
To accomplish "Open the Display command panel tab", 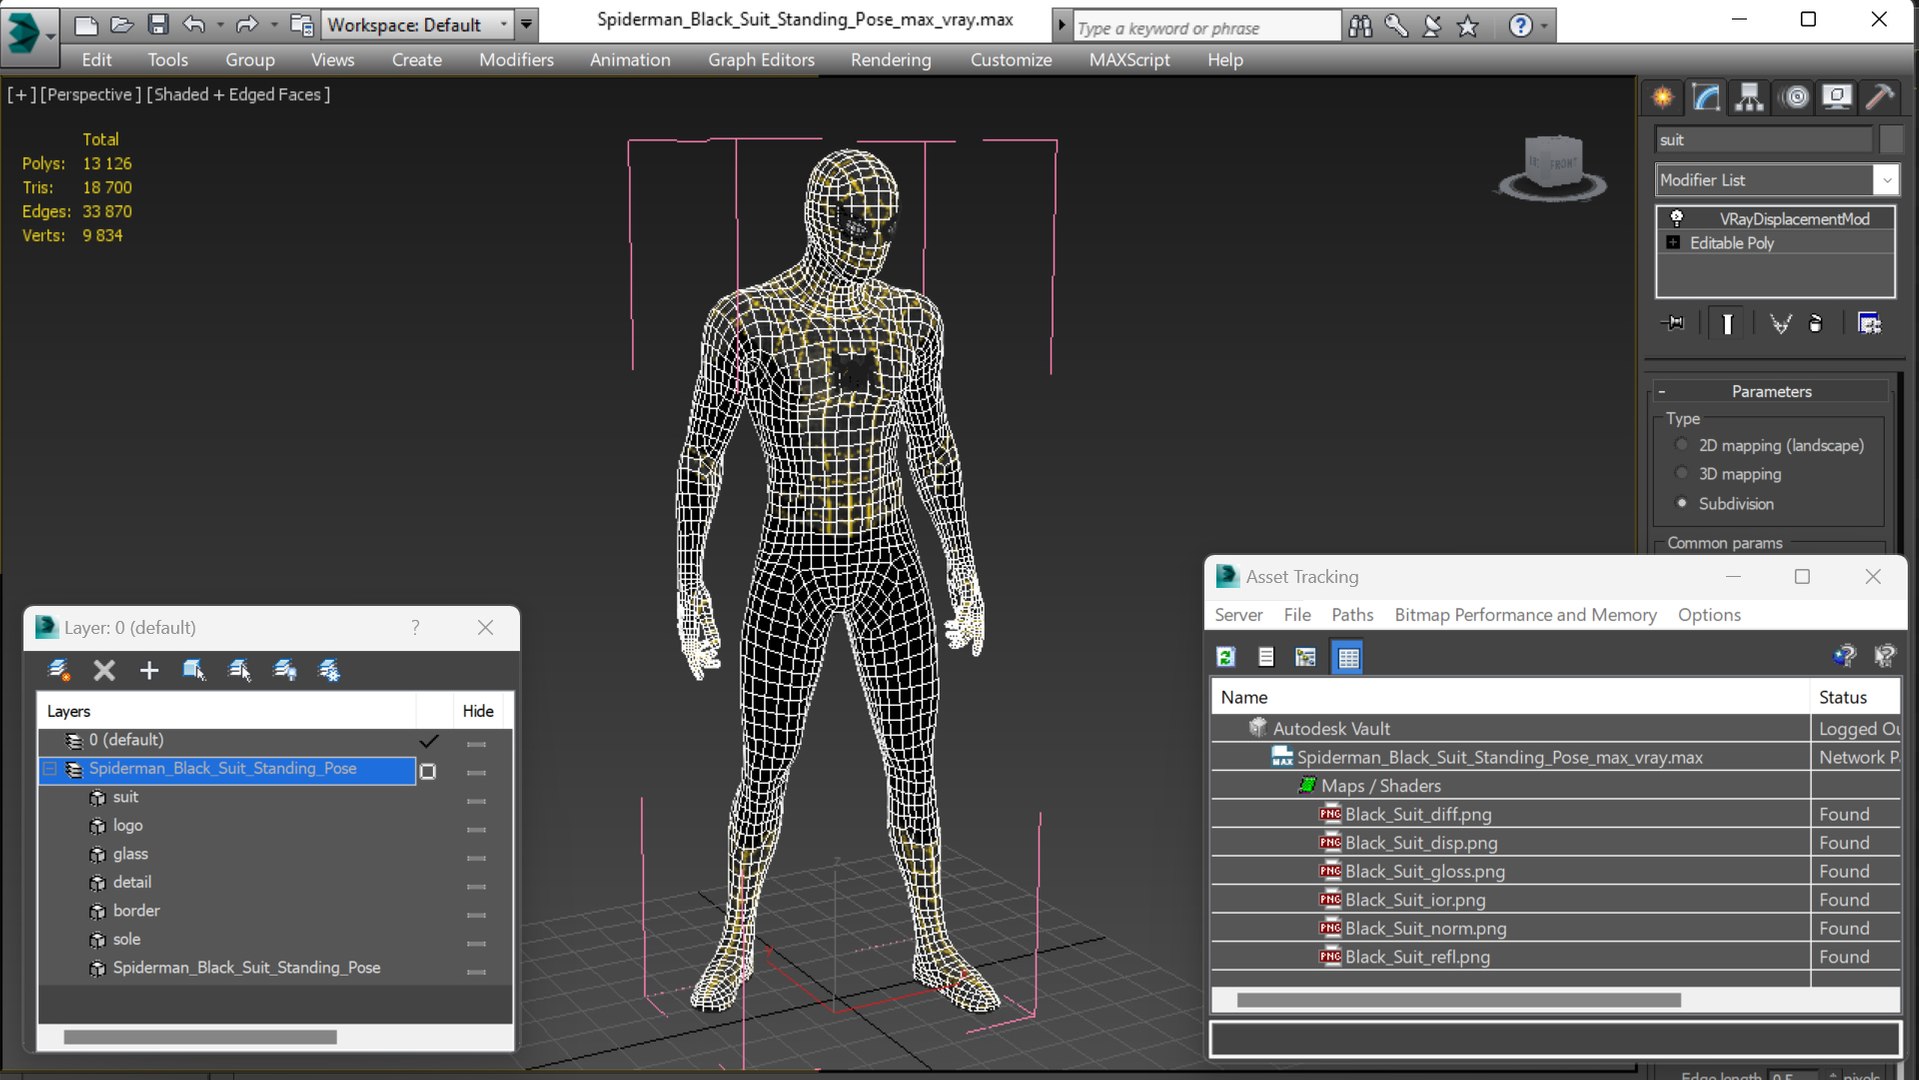I will [1837, 97].
